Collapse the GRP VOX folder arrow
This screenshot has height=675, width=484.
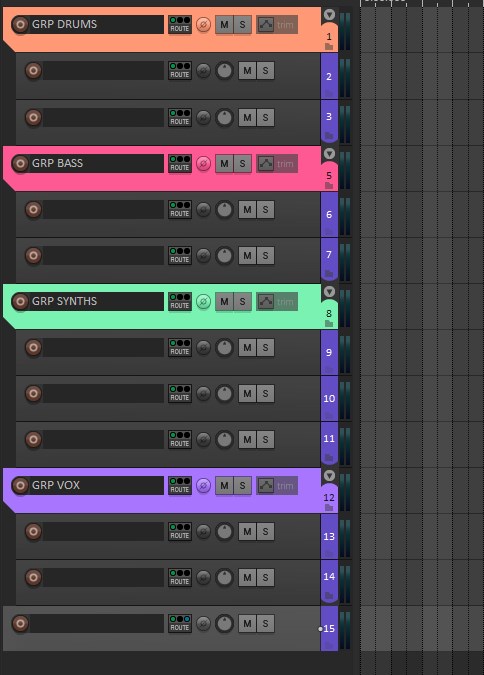[329, 476]
